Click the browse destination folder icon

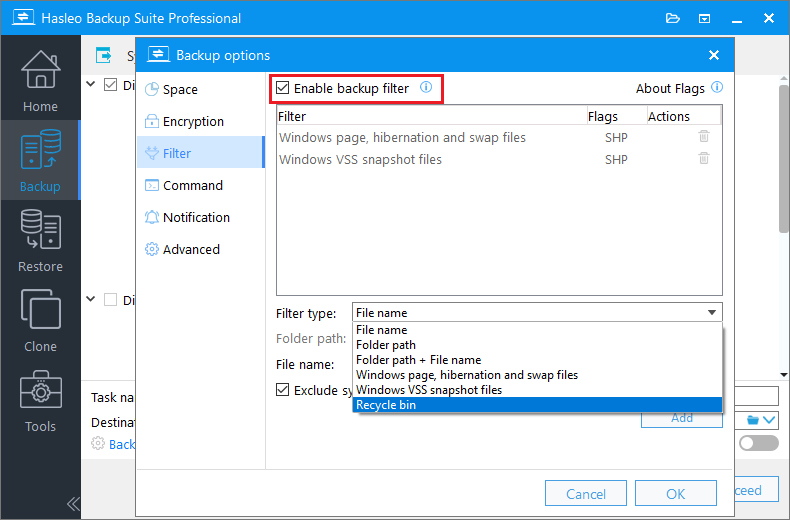(753, 420)
